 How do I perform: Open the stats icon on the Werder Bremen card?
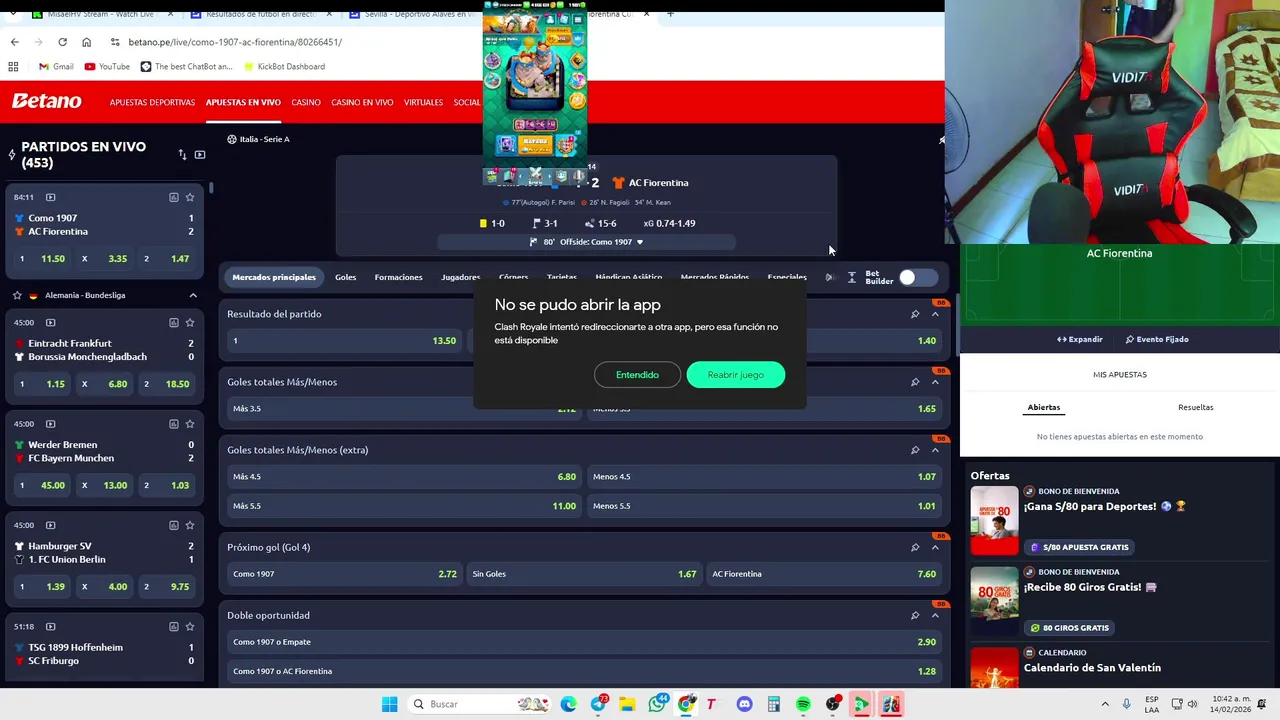174,424
